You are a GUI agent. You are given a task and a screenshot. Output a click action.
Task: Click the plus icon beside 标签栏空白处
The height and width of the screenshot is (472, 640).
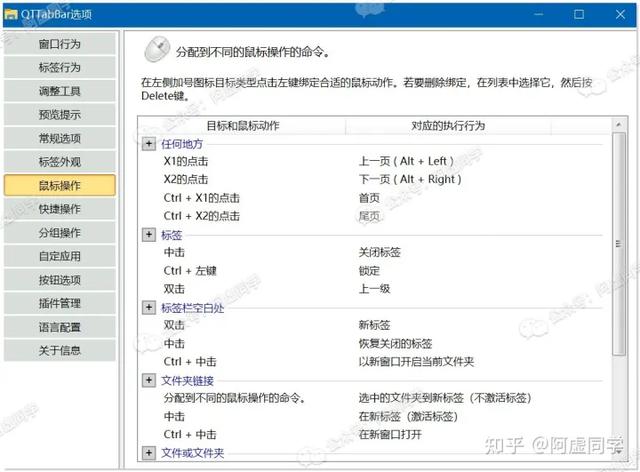(x=149, y=307)
